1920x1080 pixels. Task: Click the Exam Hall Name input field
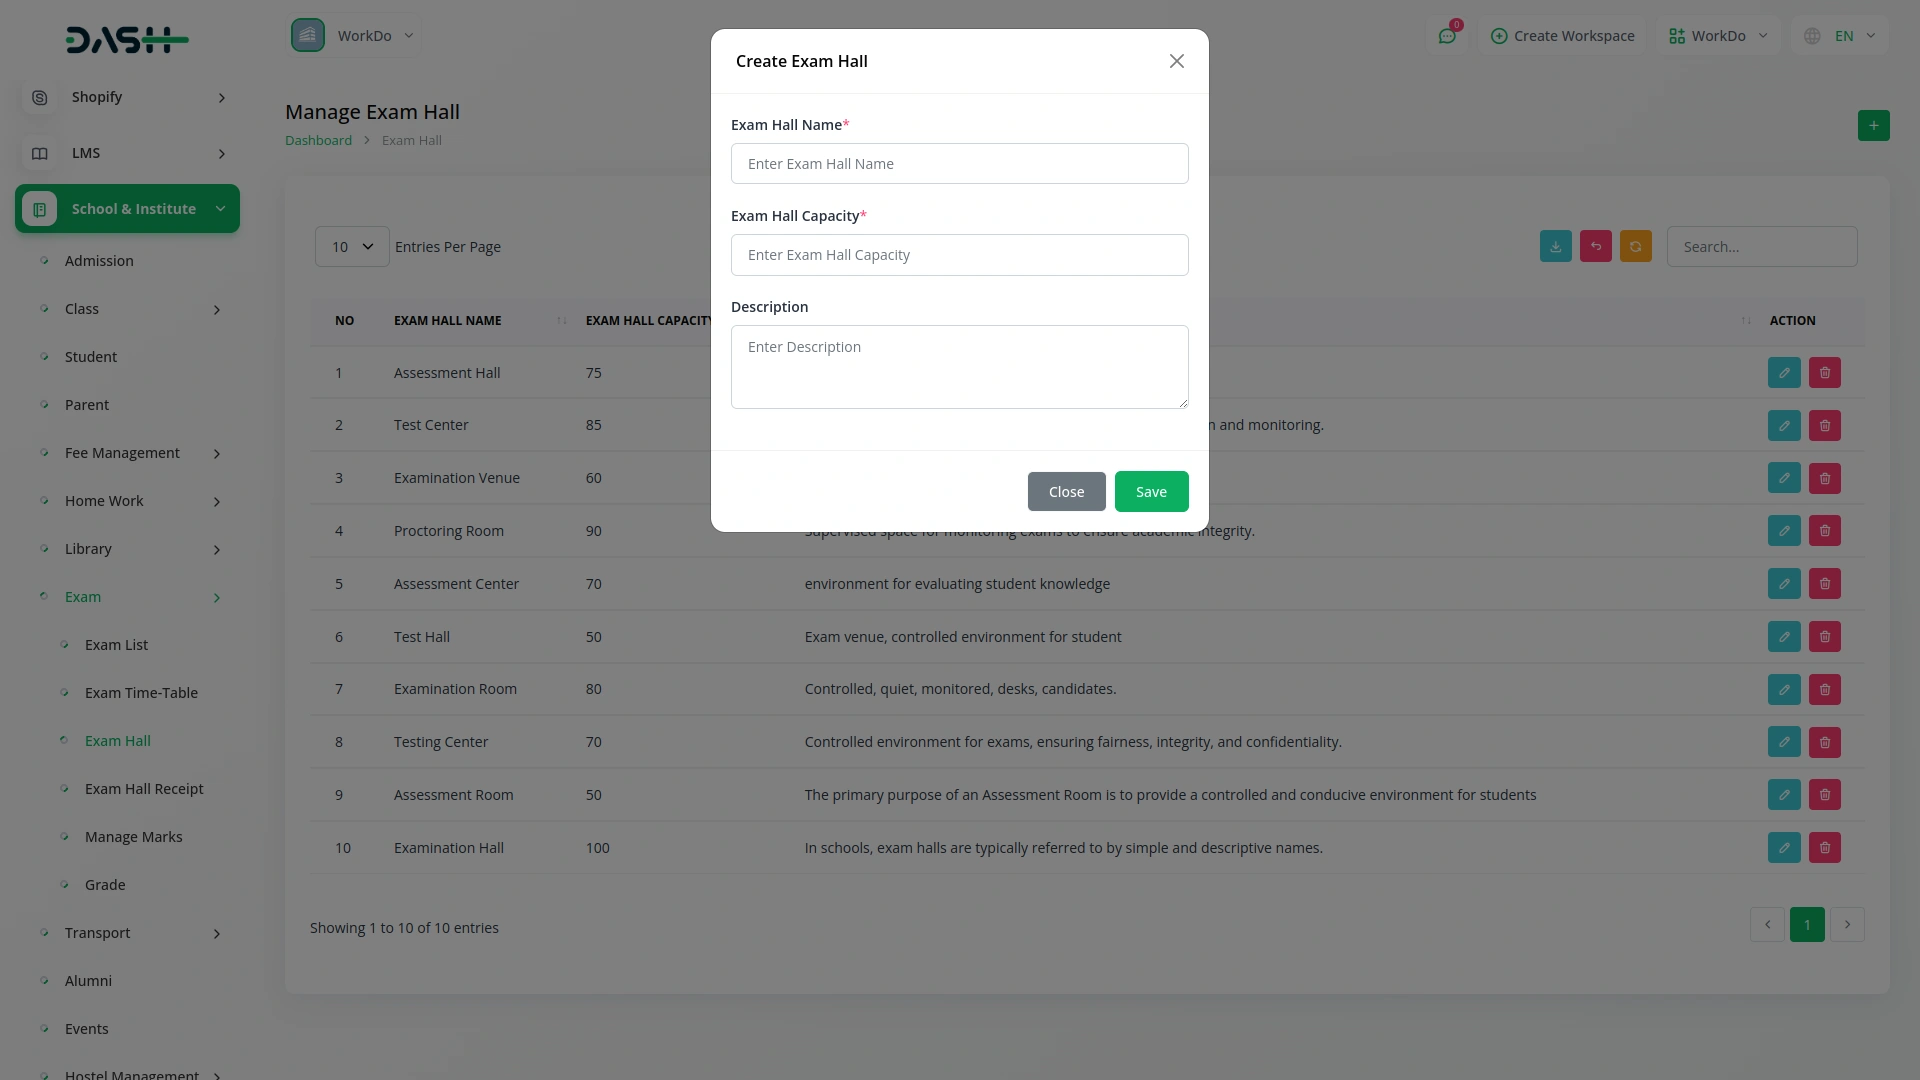(x=959, y=164)
